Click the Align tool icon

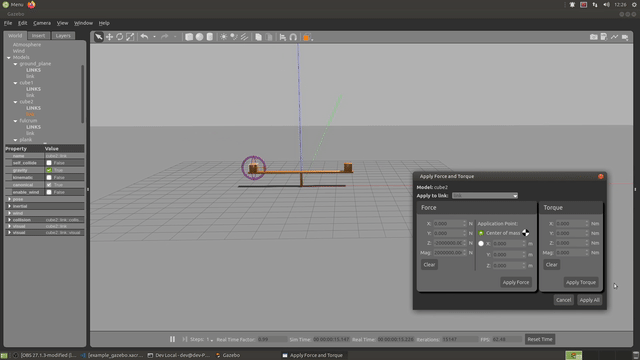(x=282, y=37)
